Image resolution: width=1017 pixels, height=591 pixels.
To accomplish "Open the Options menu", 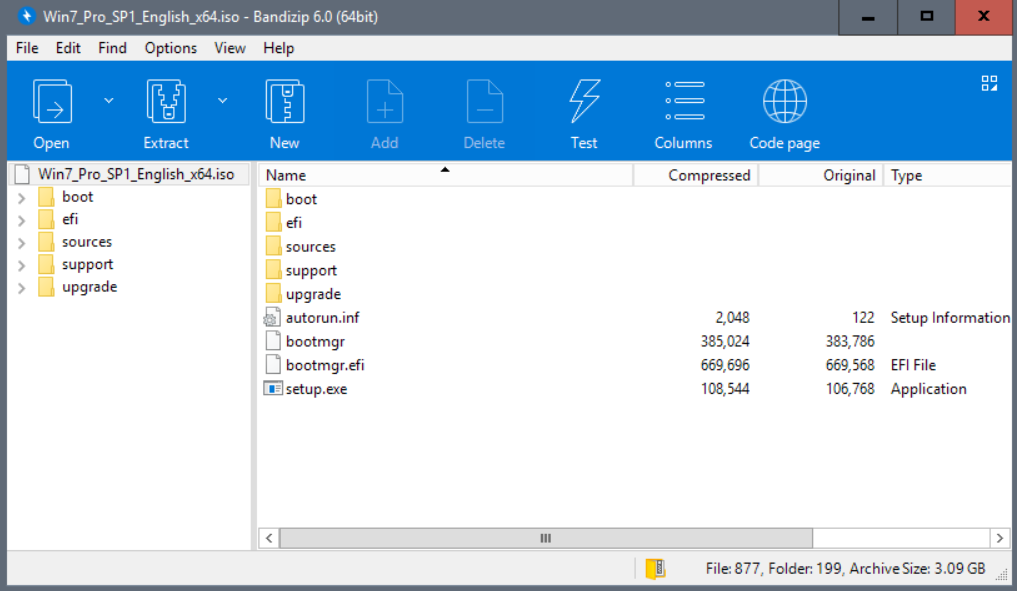I will coord(171,48).
